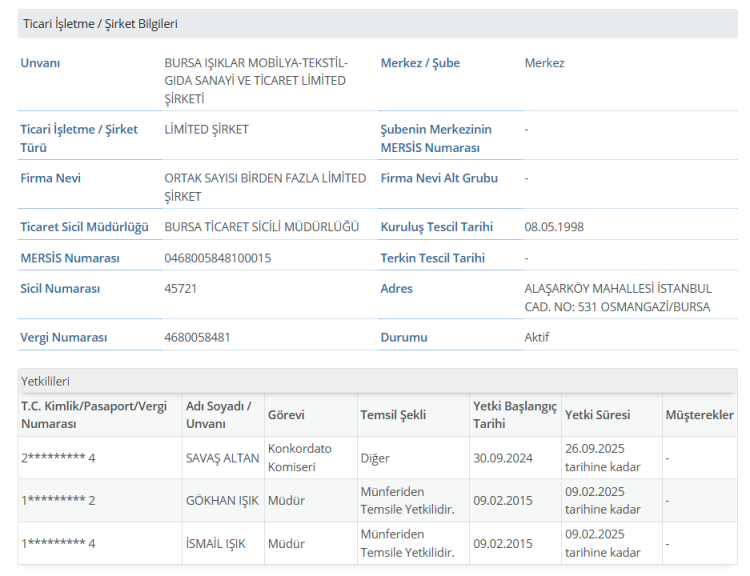
Task: Click the Görevi column header
Action: point(286,415)
